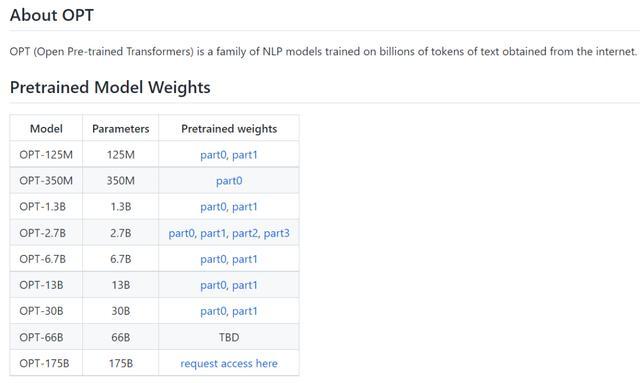
Task: Open part1 link in OPT-2.7B row
Action: click(x=213, y=233)
